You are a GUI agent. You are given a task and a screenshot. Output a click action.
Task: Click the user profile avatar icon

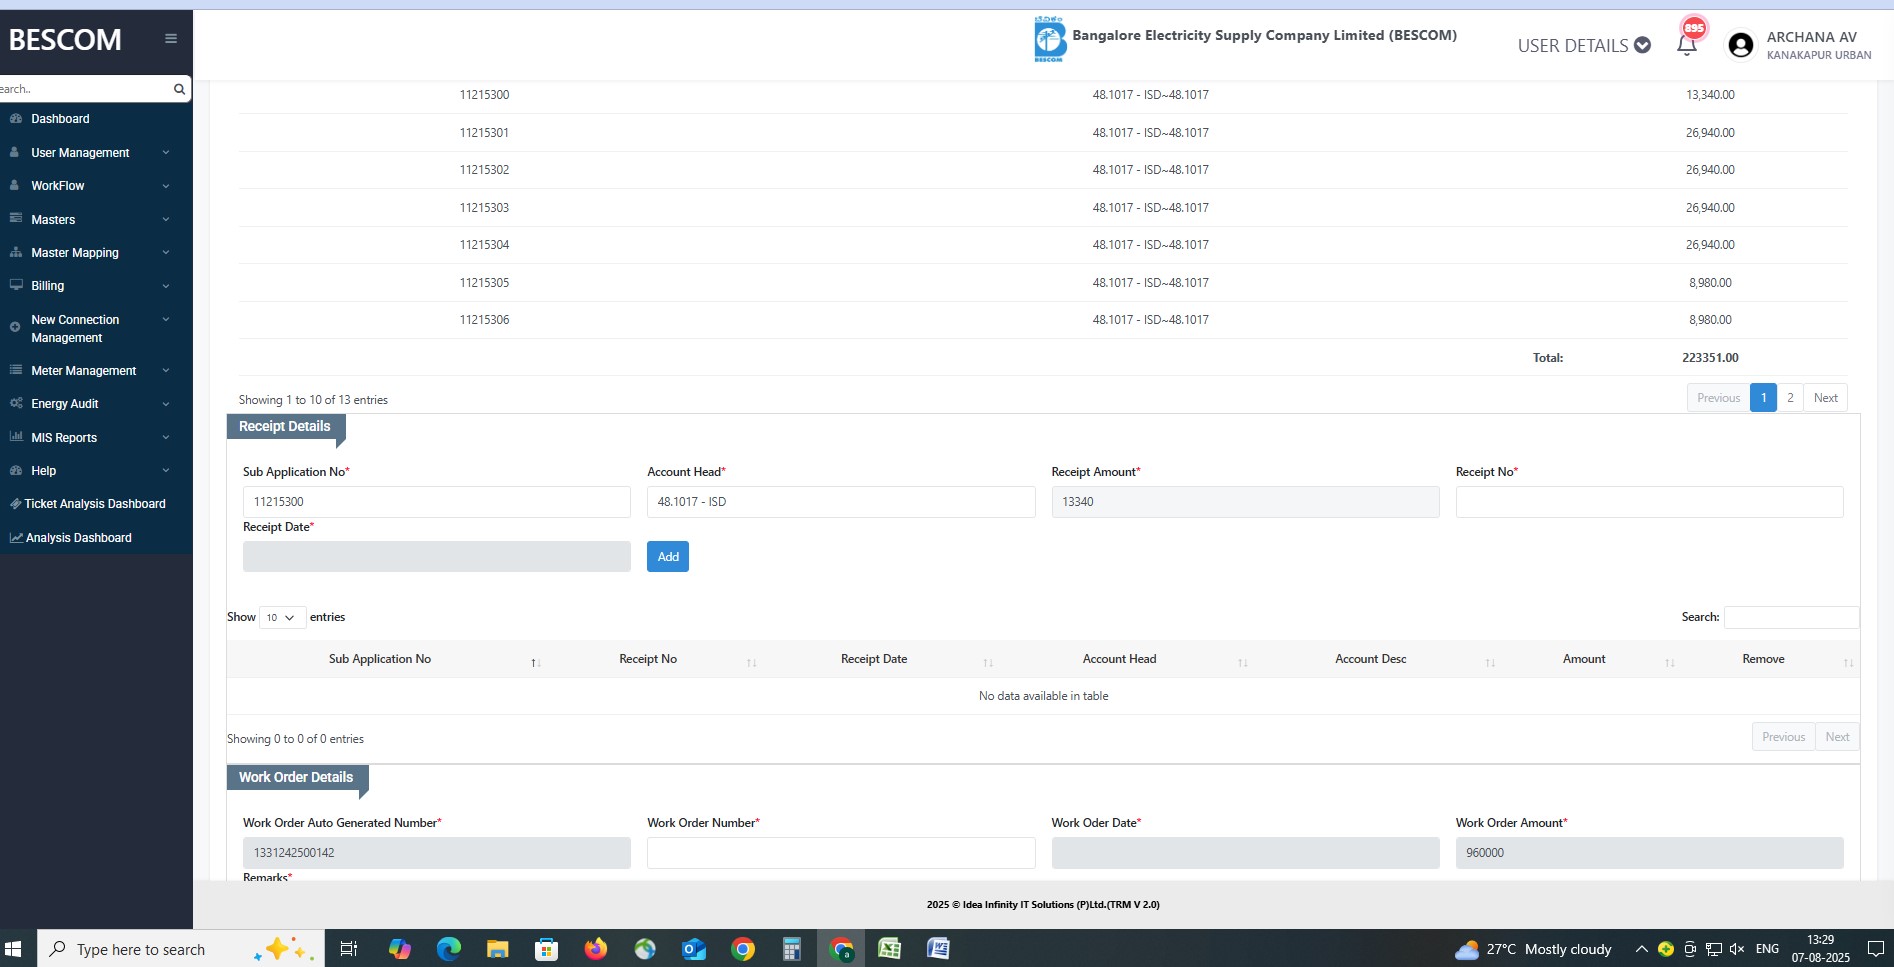tap(1740, 45)
